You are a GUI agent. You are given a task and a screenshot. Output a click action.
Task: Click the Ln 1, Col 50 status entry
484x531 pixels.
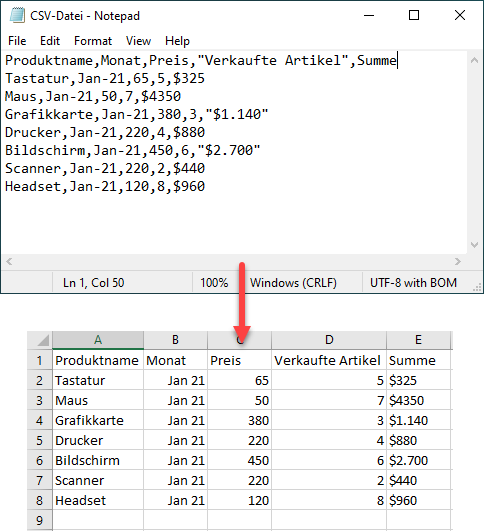tap(93, 282)
